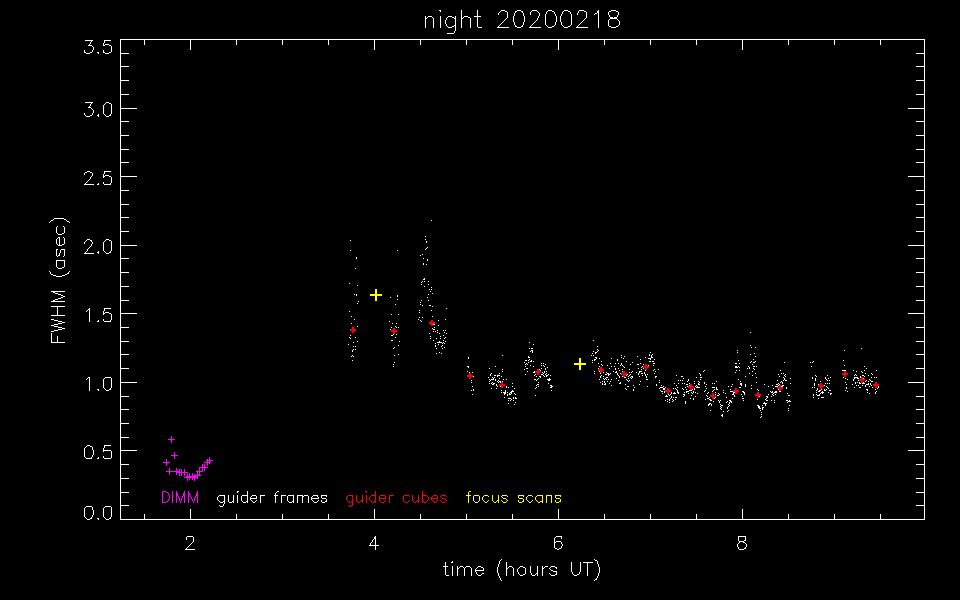
Task: Click the y-axis tick label '1.5'
Action: tap(98, 316)
